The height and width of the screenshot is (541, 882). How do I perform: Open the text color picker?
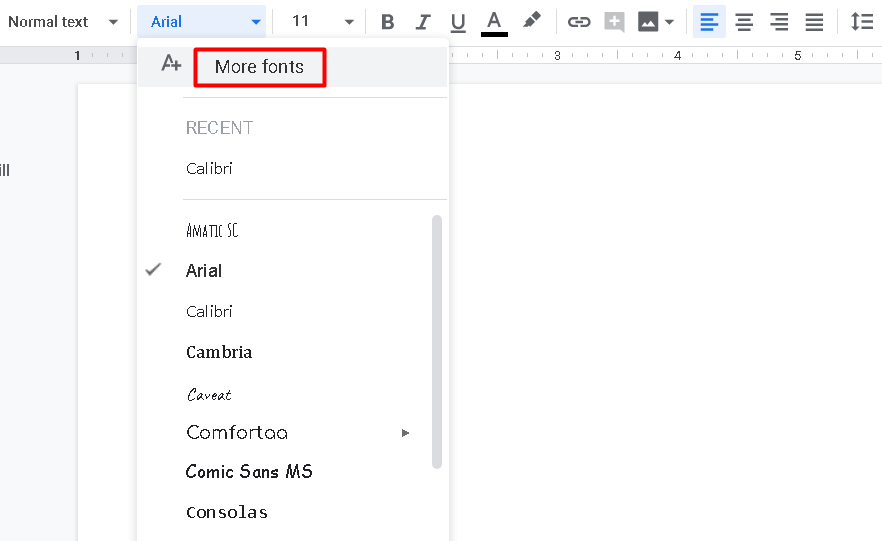click(494, 22)
